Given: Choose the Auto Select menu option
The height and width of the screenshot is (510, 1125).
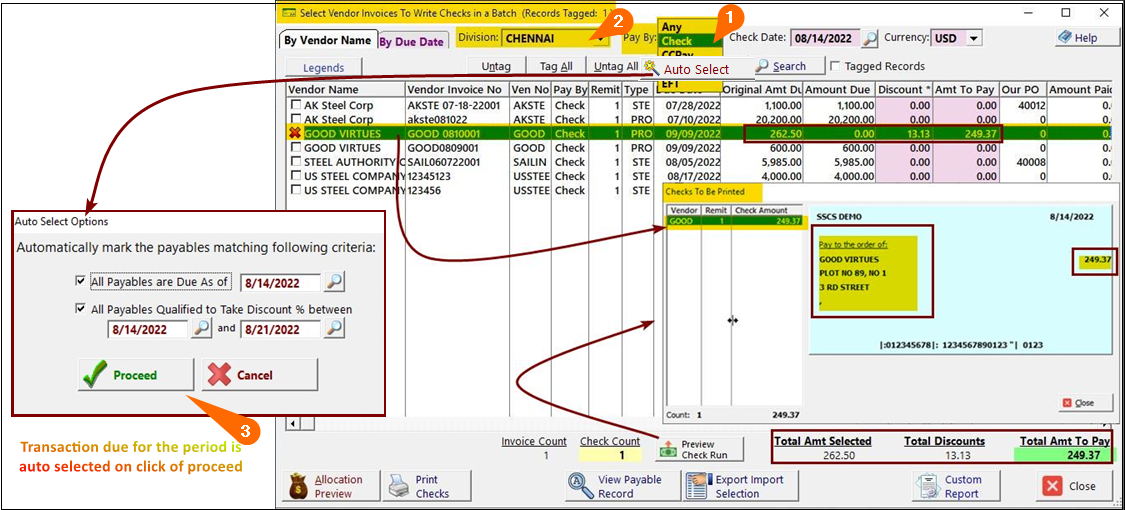Looking at the screenshot, I should (696, 69).
